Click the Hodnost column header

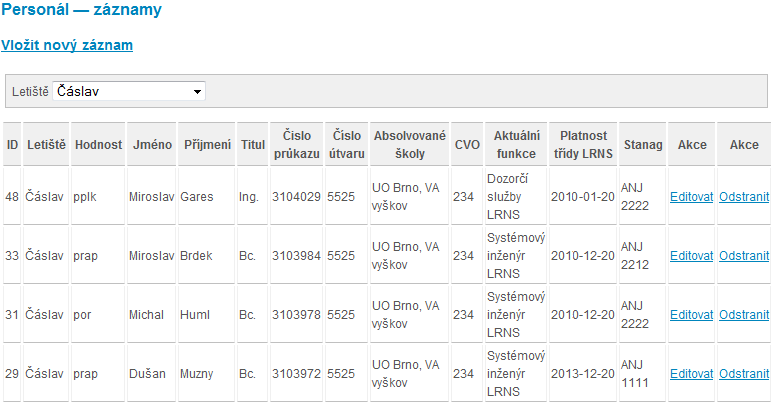[98, 144]
